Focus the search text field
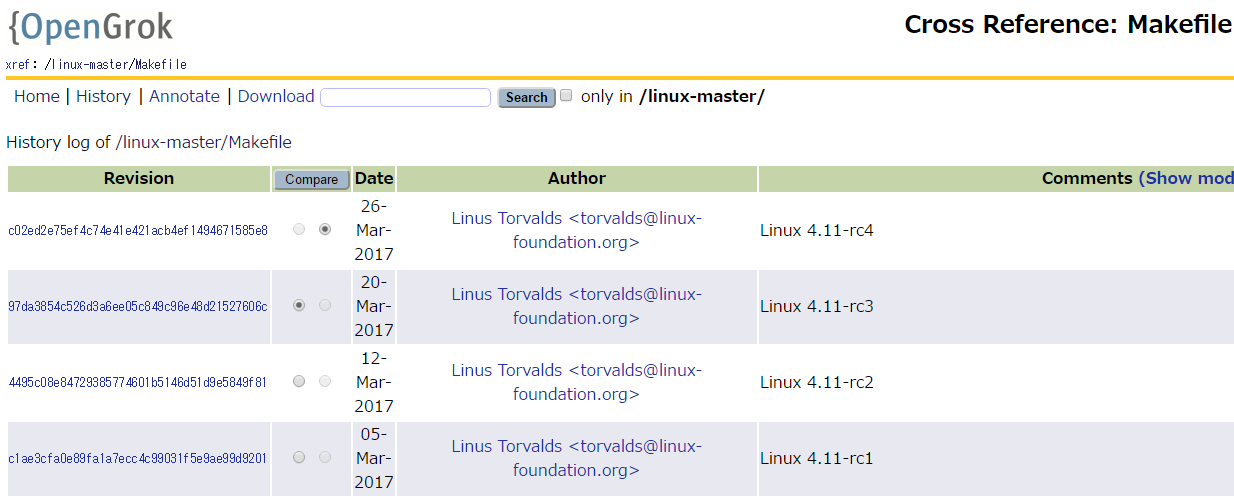1234x500 pixels. tap(405, 97)
